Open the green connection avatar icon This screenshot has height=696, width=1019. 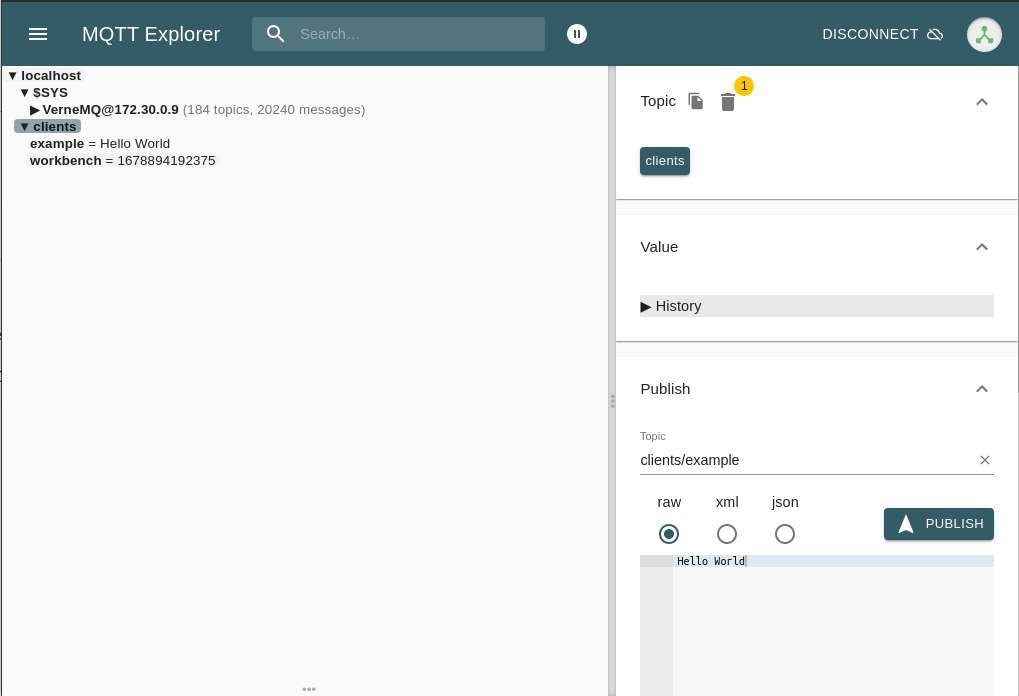[984, 34]
